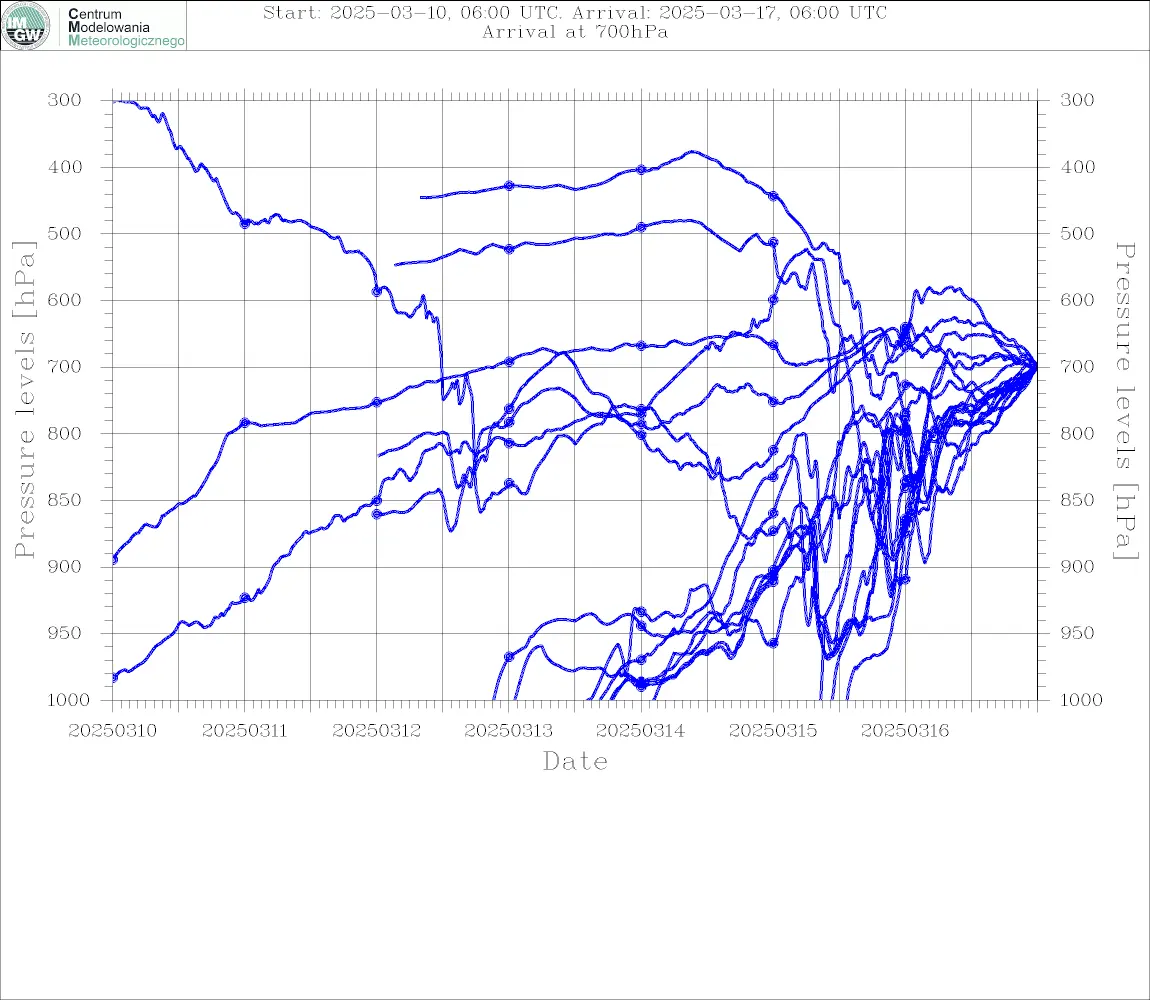Click the trajectory convergence point at 700 hPa
1150x1000 pixels.
pos(1036,365)
